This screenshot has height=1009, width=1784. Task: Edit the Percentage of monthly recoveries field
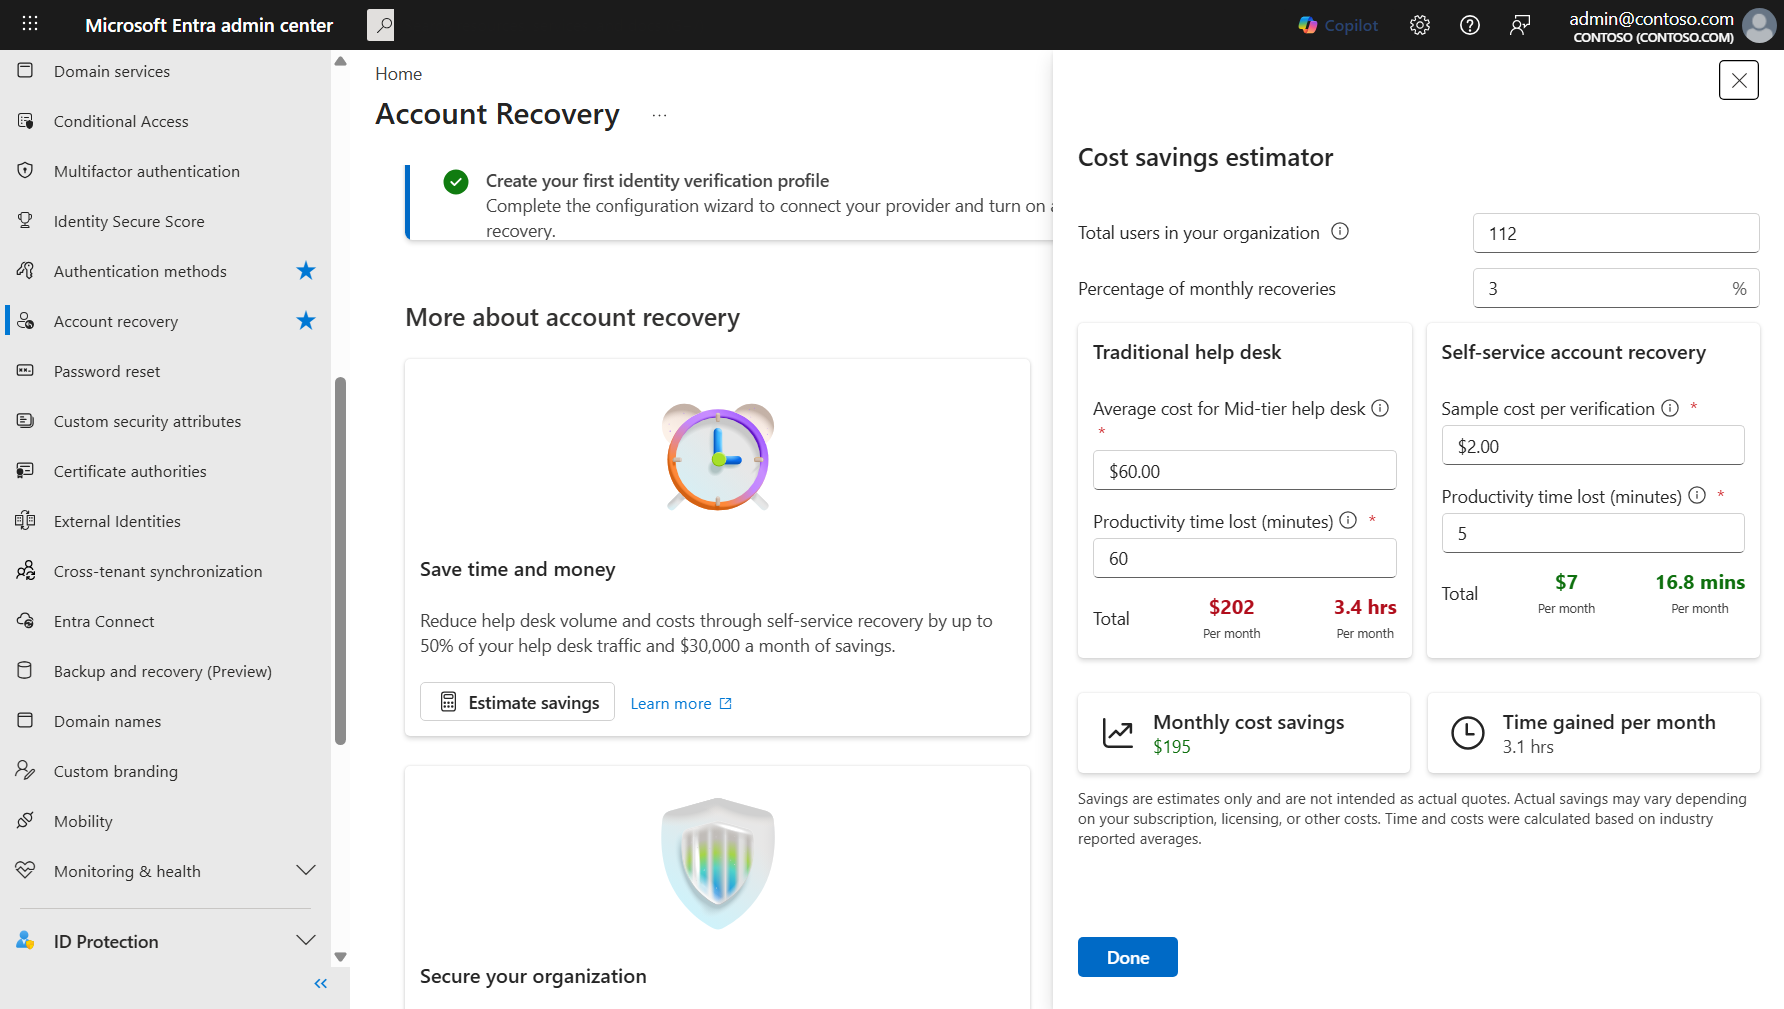tap(1616, 289)
